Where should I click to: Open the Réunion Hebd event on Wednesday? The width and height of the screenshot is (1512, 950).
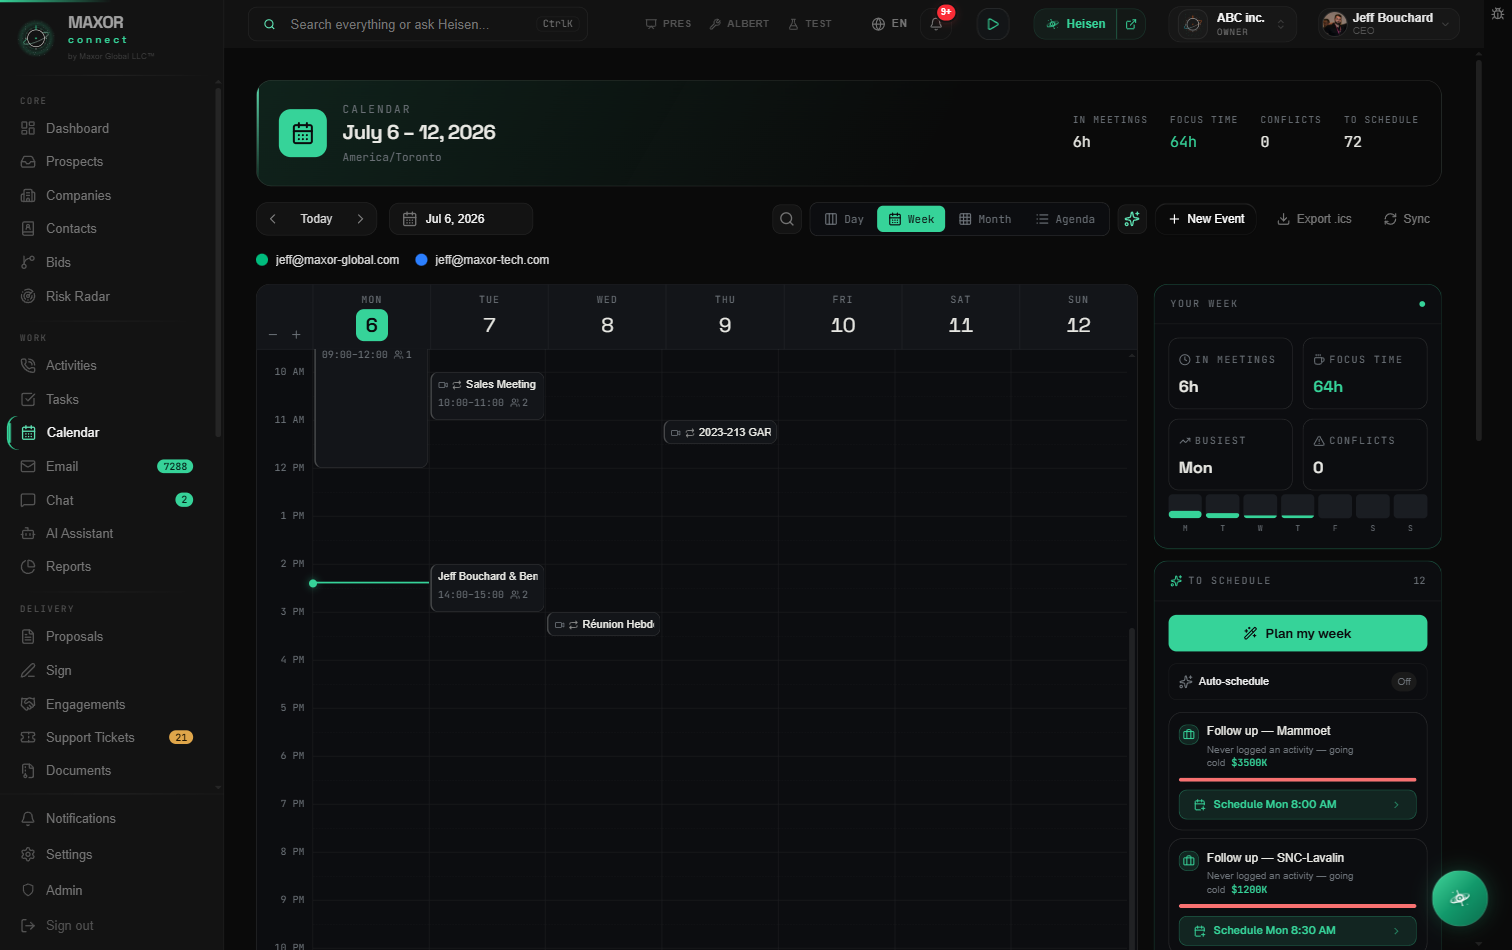click(604, 624)
